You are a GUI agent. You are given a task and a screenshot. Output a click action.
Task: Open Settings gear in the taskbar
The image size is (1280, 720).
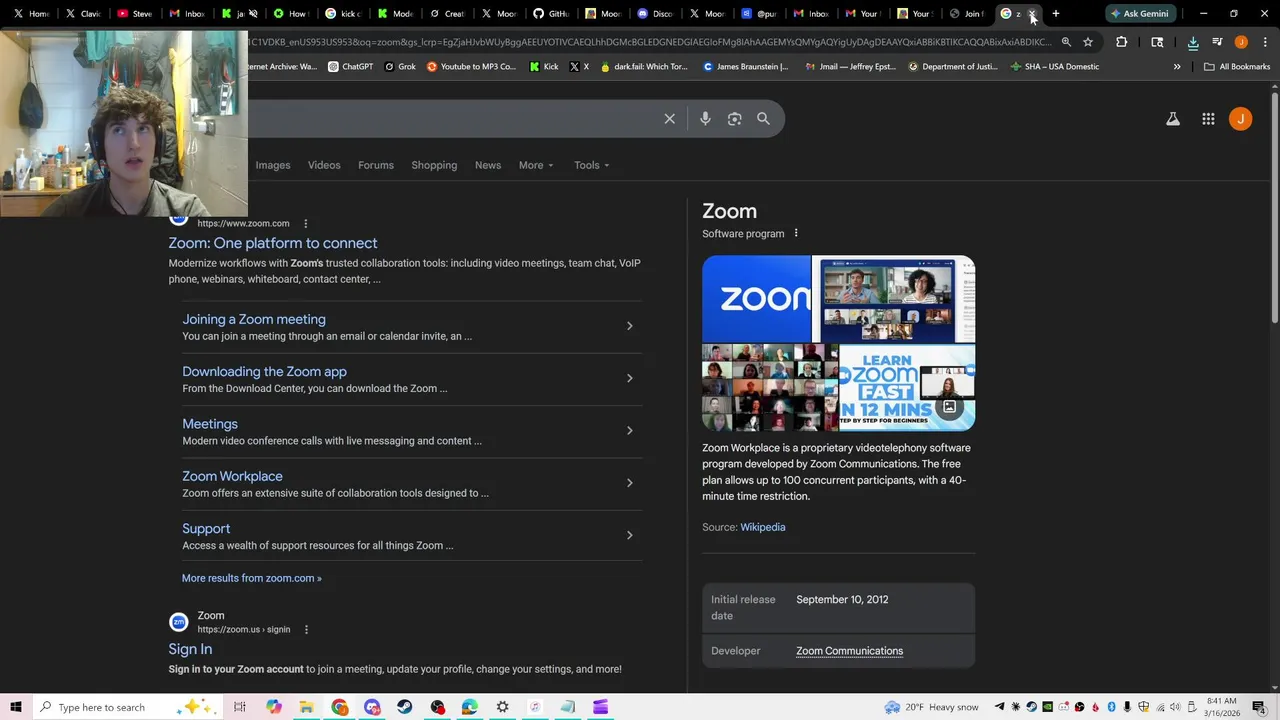pyautogui.click(x=502, y=707)
